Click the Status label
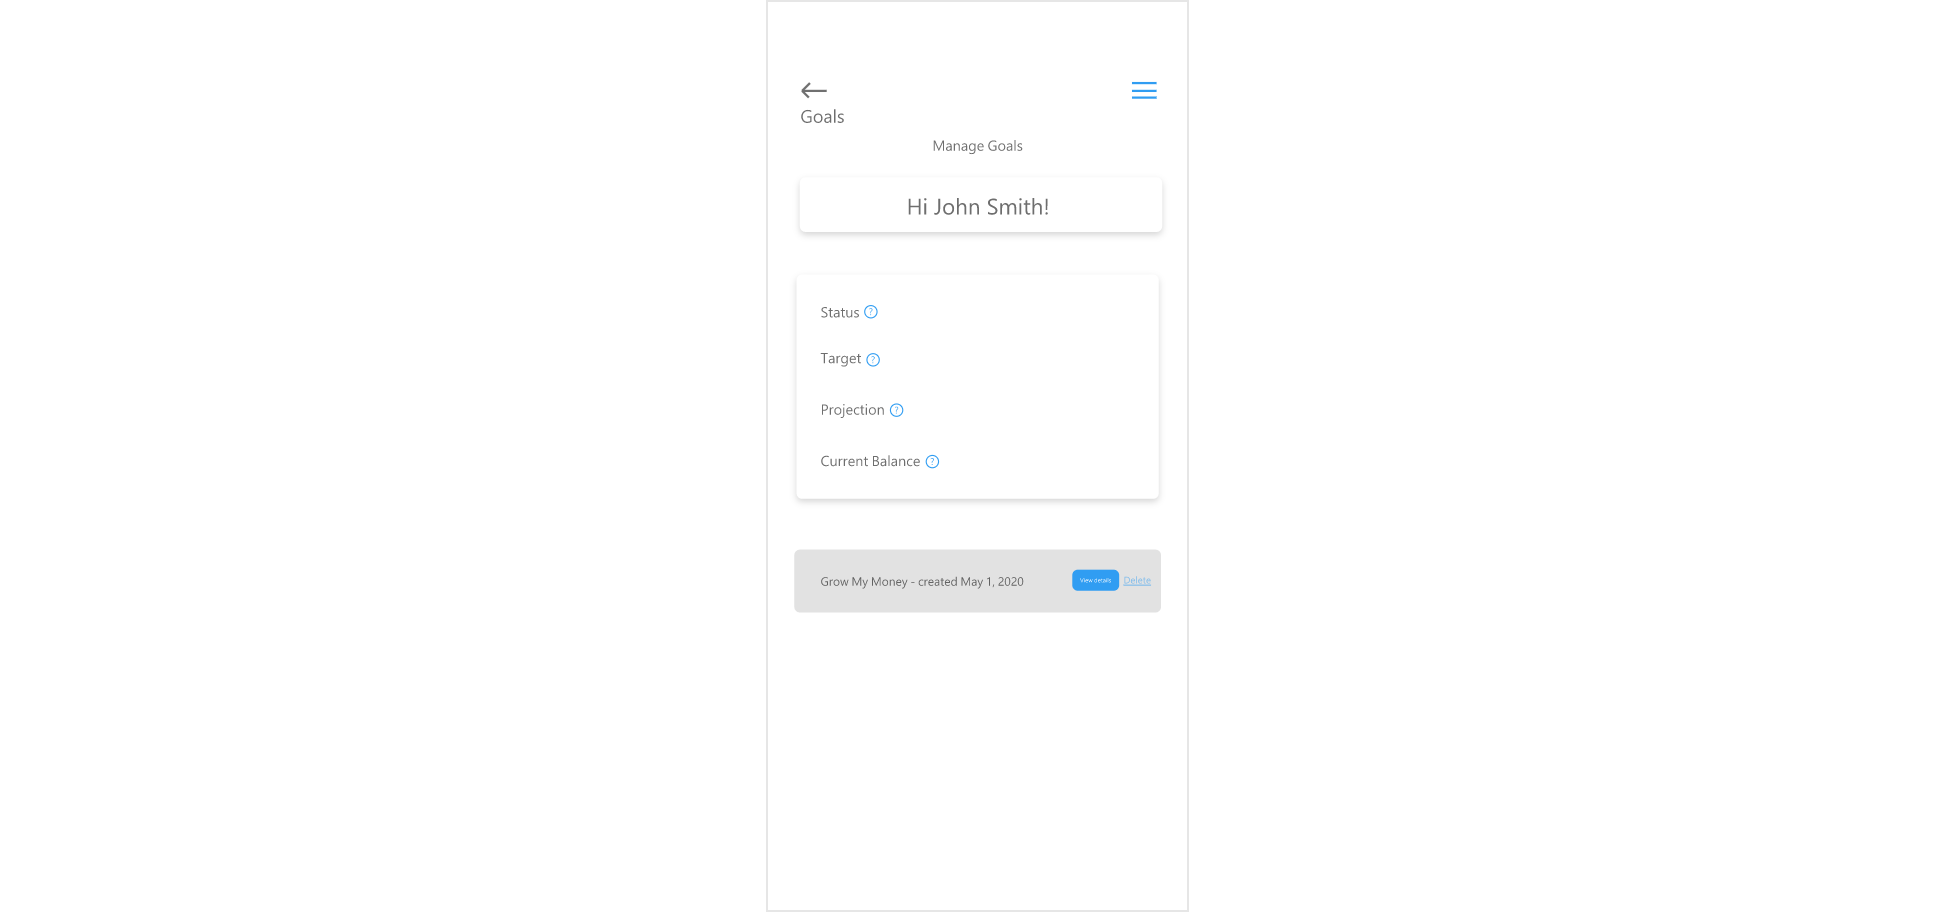Image resolution: width=1954 pixels, height=912 pixels. pyautogui.click(x=840, y=313)
